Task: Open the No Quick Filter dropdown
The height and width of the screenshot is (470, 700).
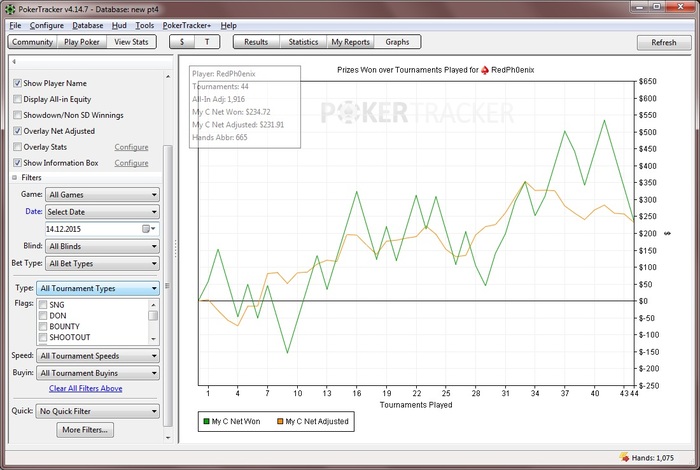Action: coord(97,410)
